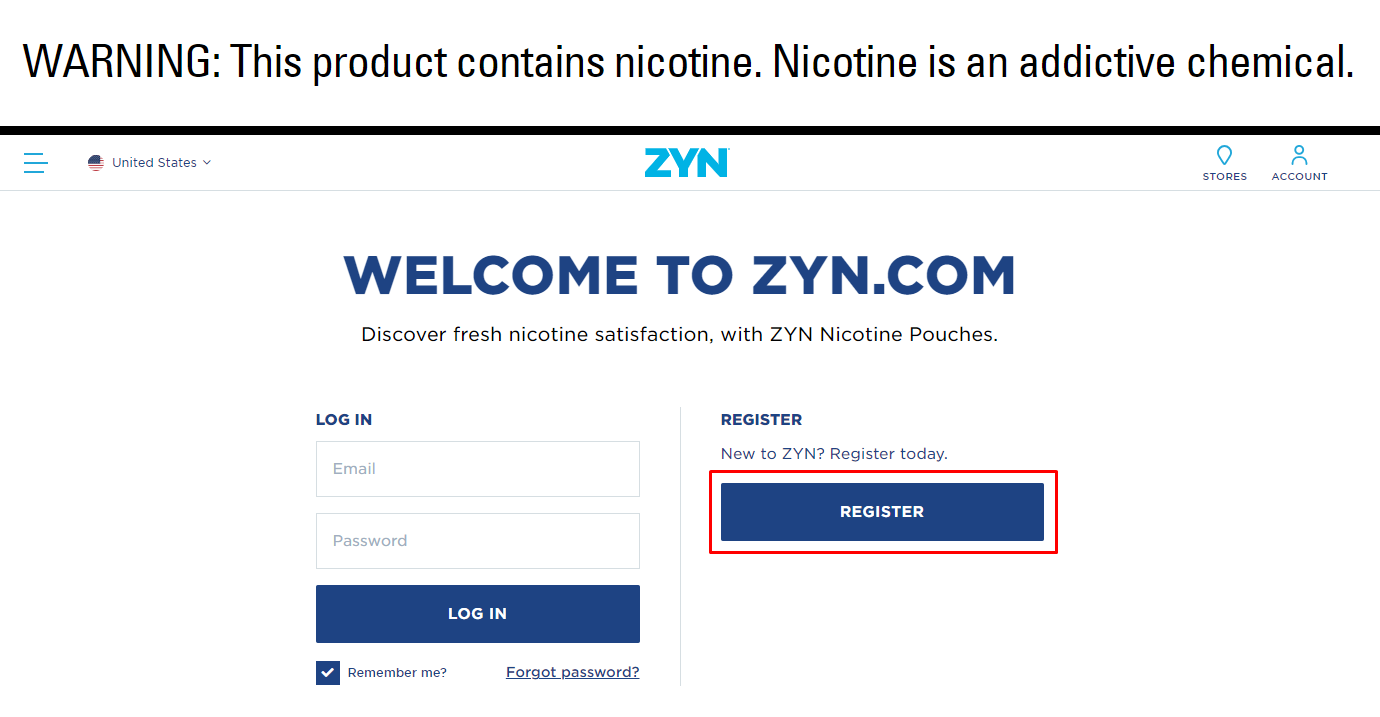This screenshot has width=1380, height=717.
Task: Select the STORES label in header
Action: point(1225,177)
